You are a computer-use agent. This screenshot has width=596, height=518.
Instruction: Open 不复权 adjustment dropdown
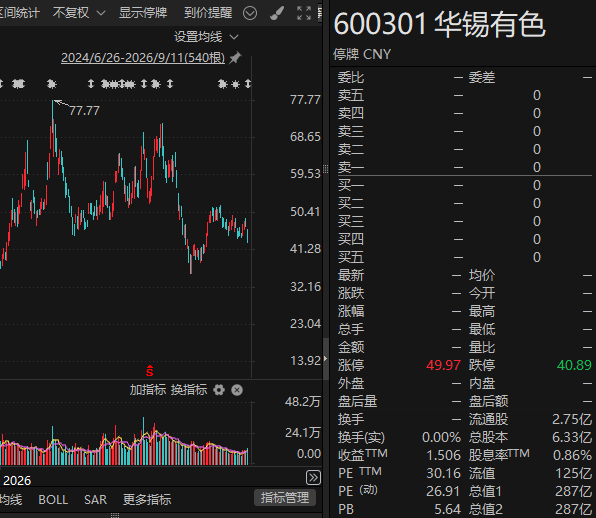79,13
